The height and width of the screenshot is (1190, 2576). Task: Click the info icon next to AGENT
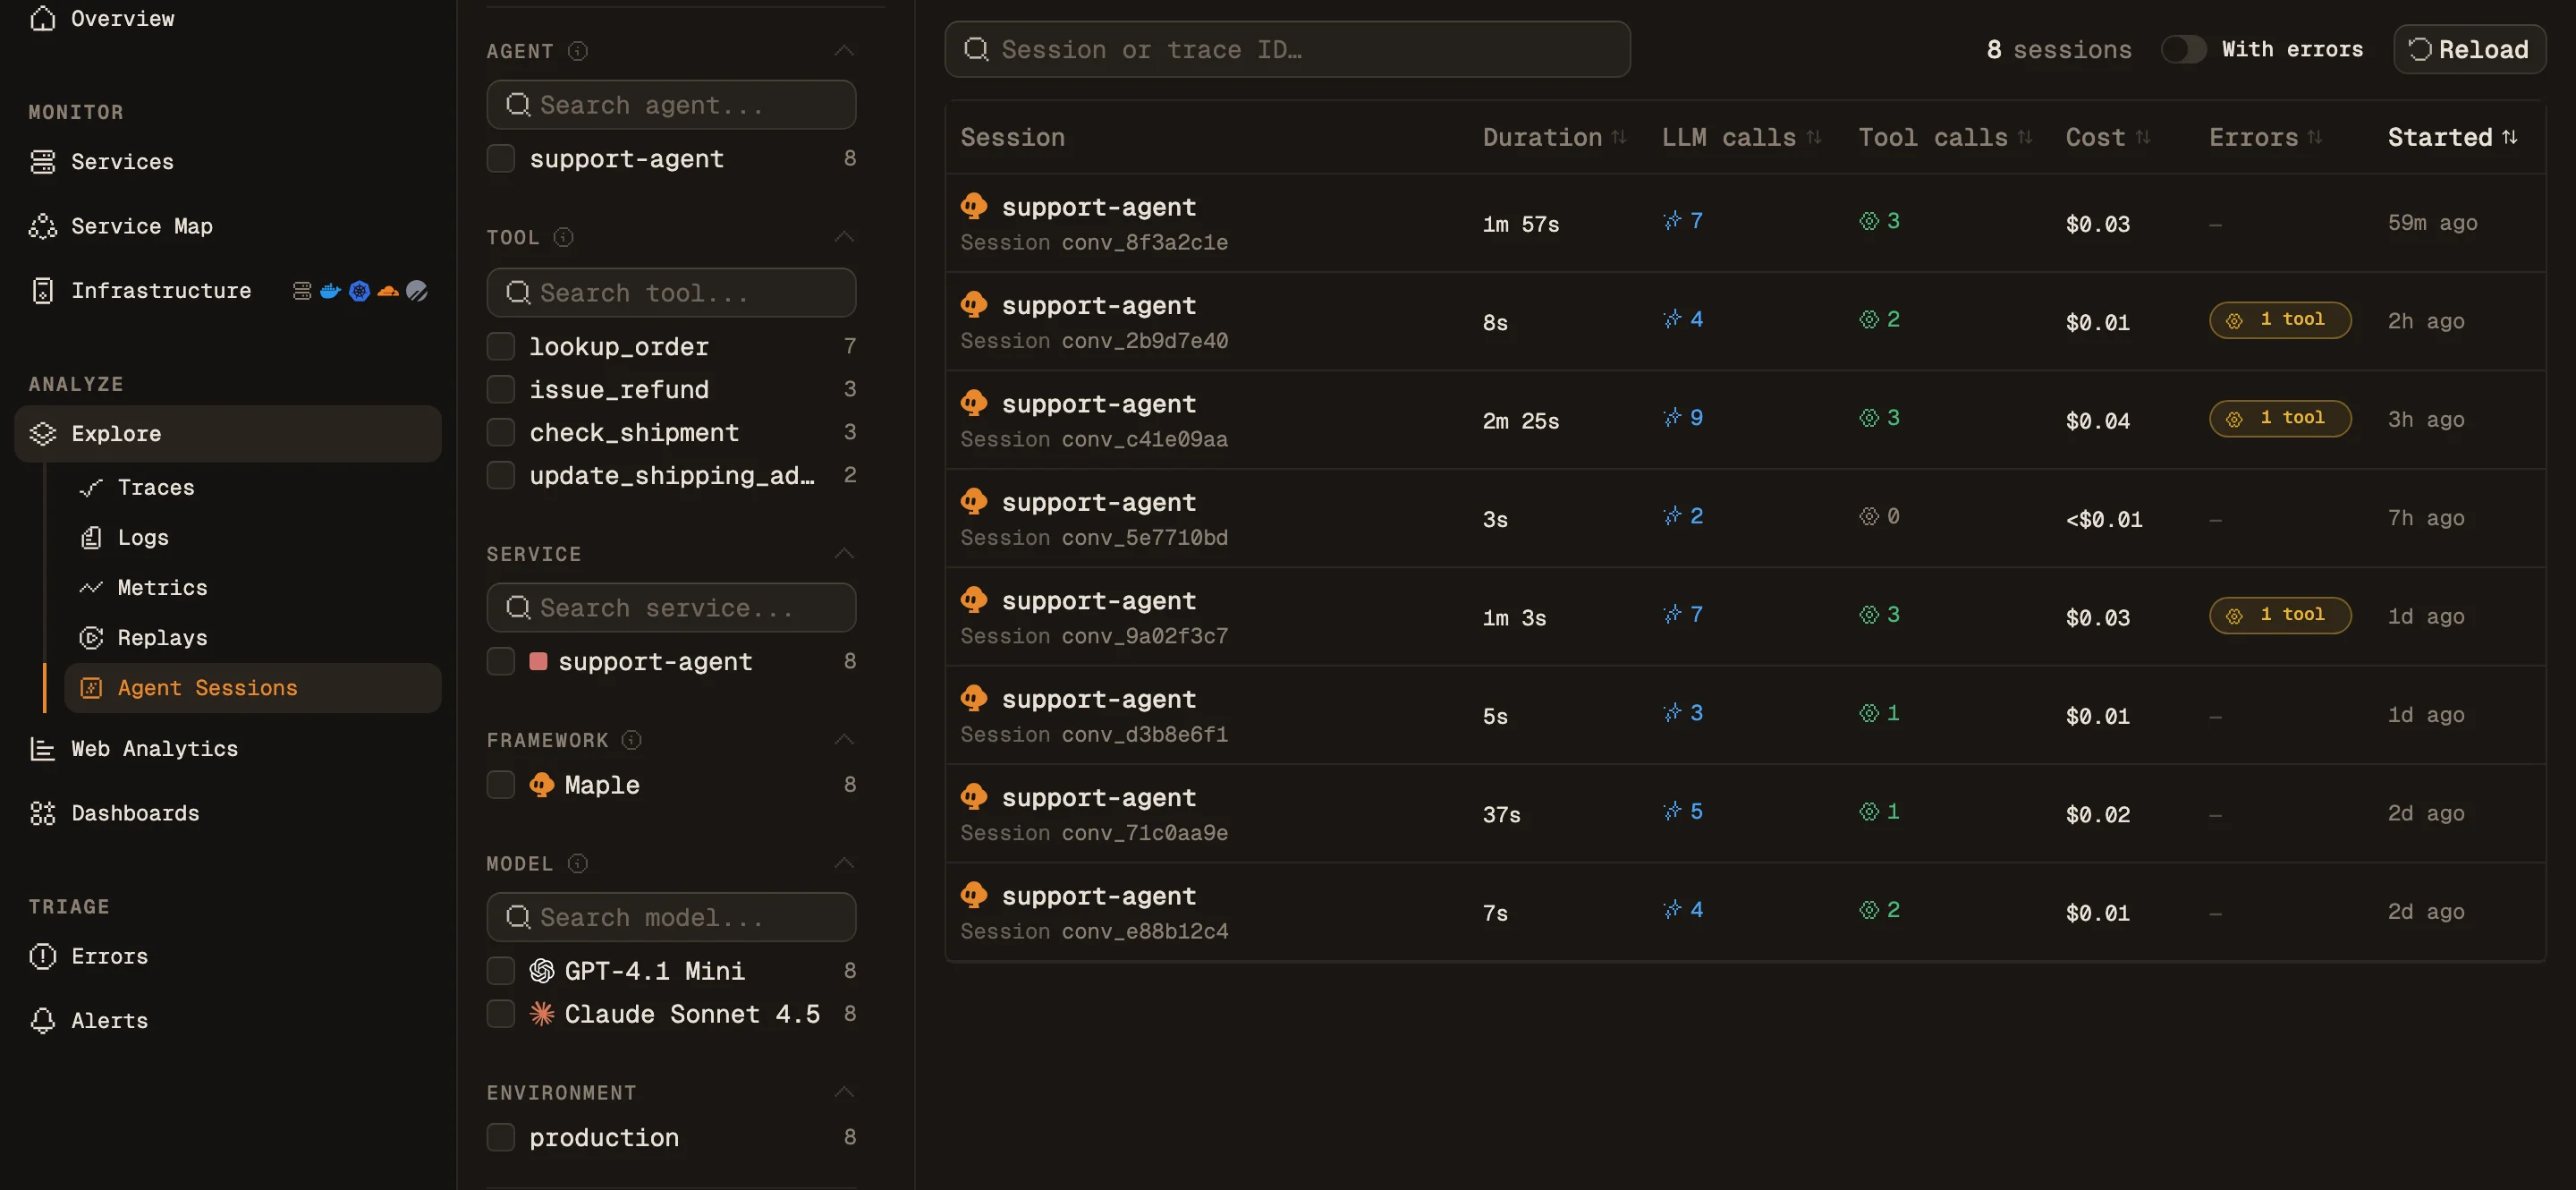point(578,51)
